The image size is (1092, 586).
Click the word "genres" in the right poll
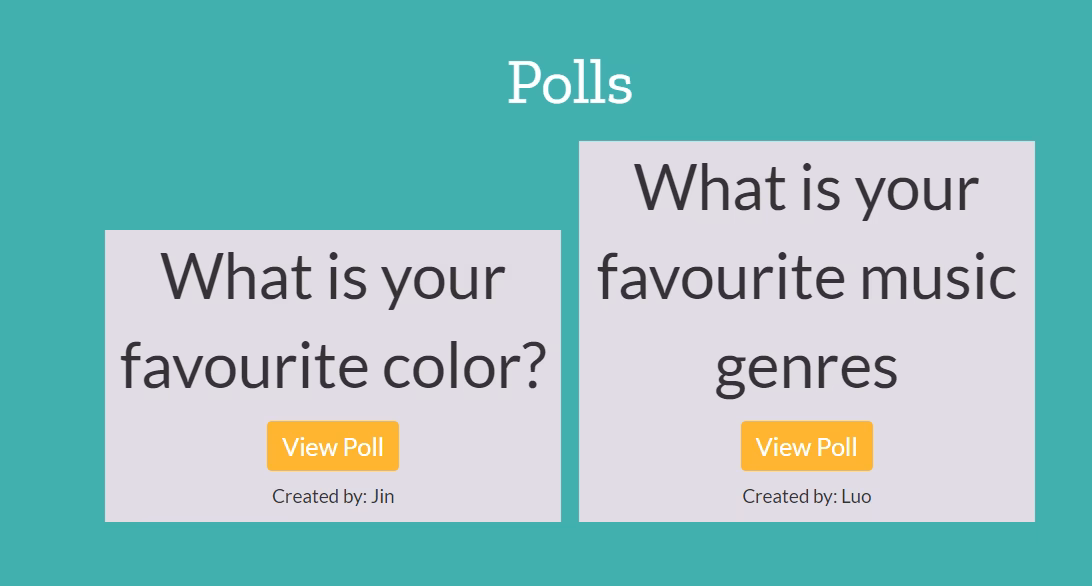point(806,366)
